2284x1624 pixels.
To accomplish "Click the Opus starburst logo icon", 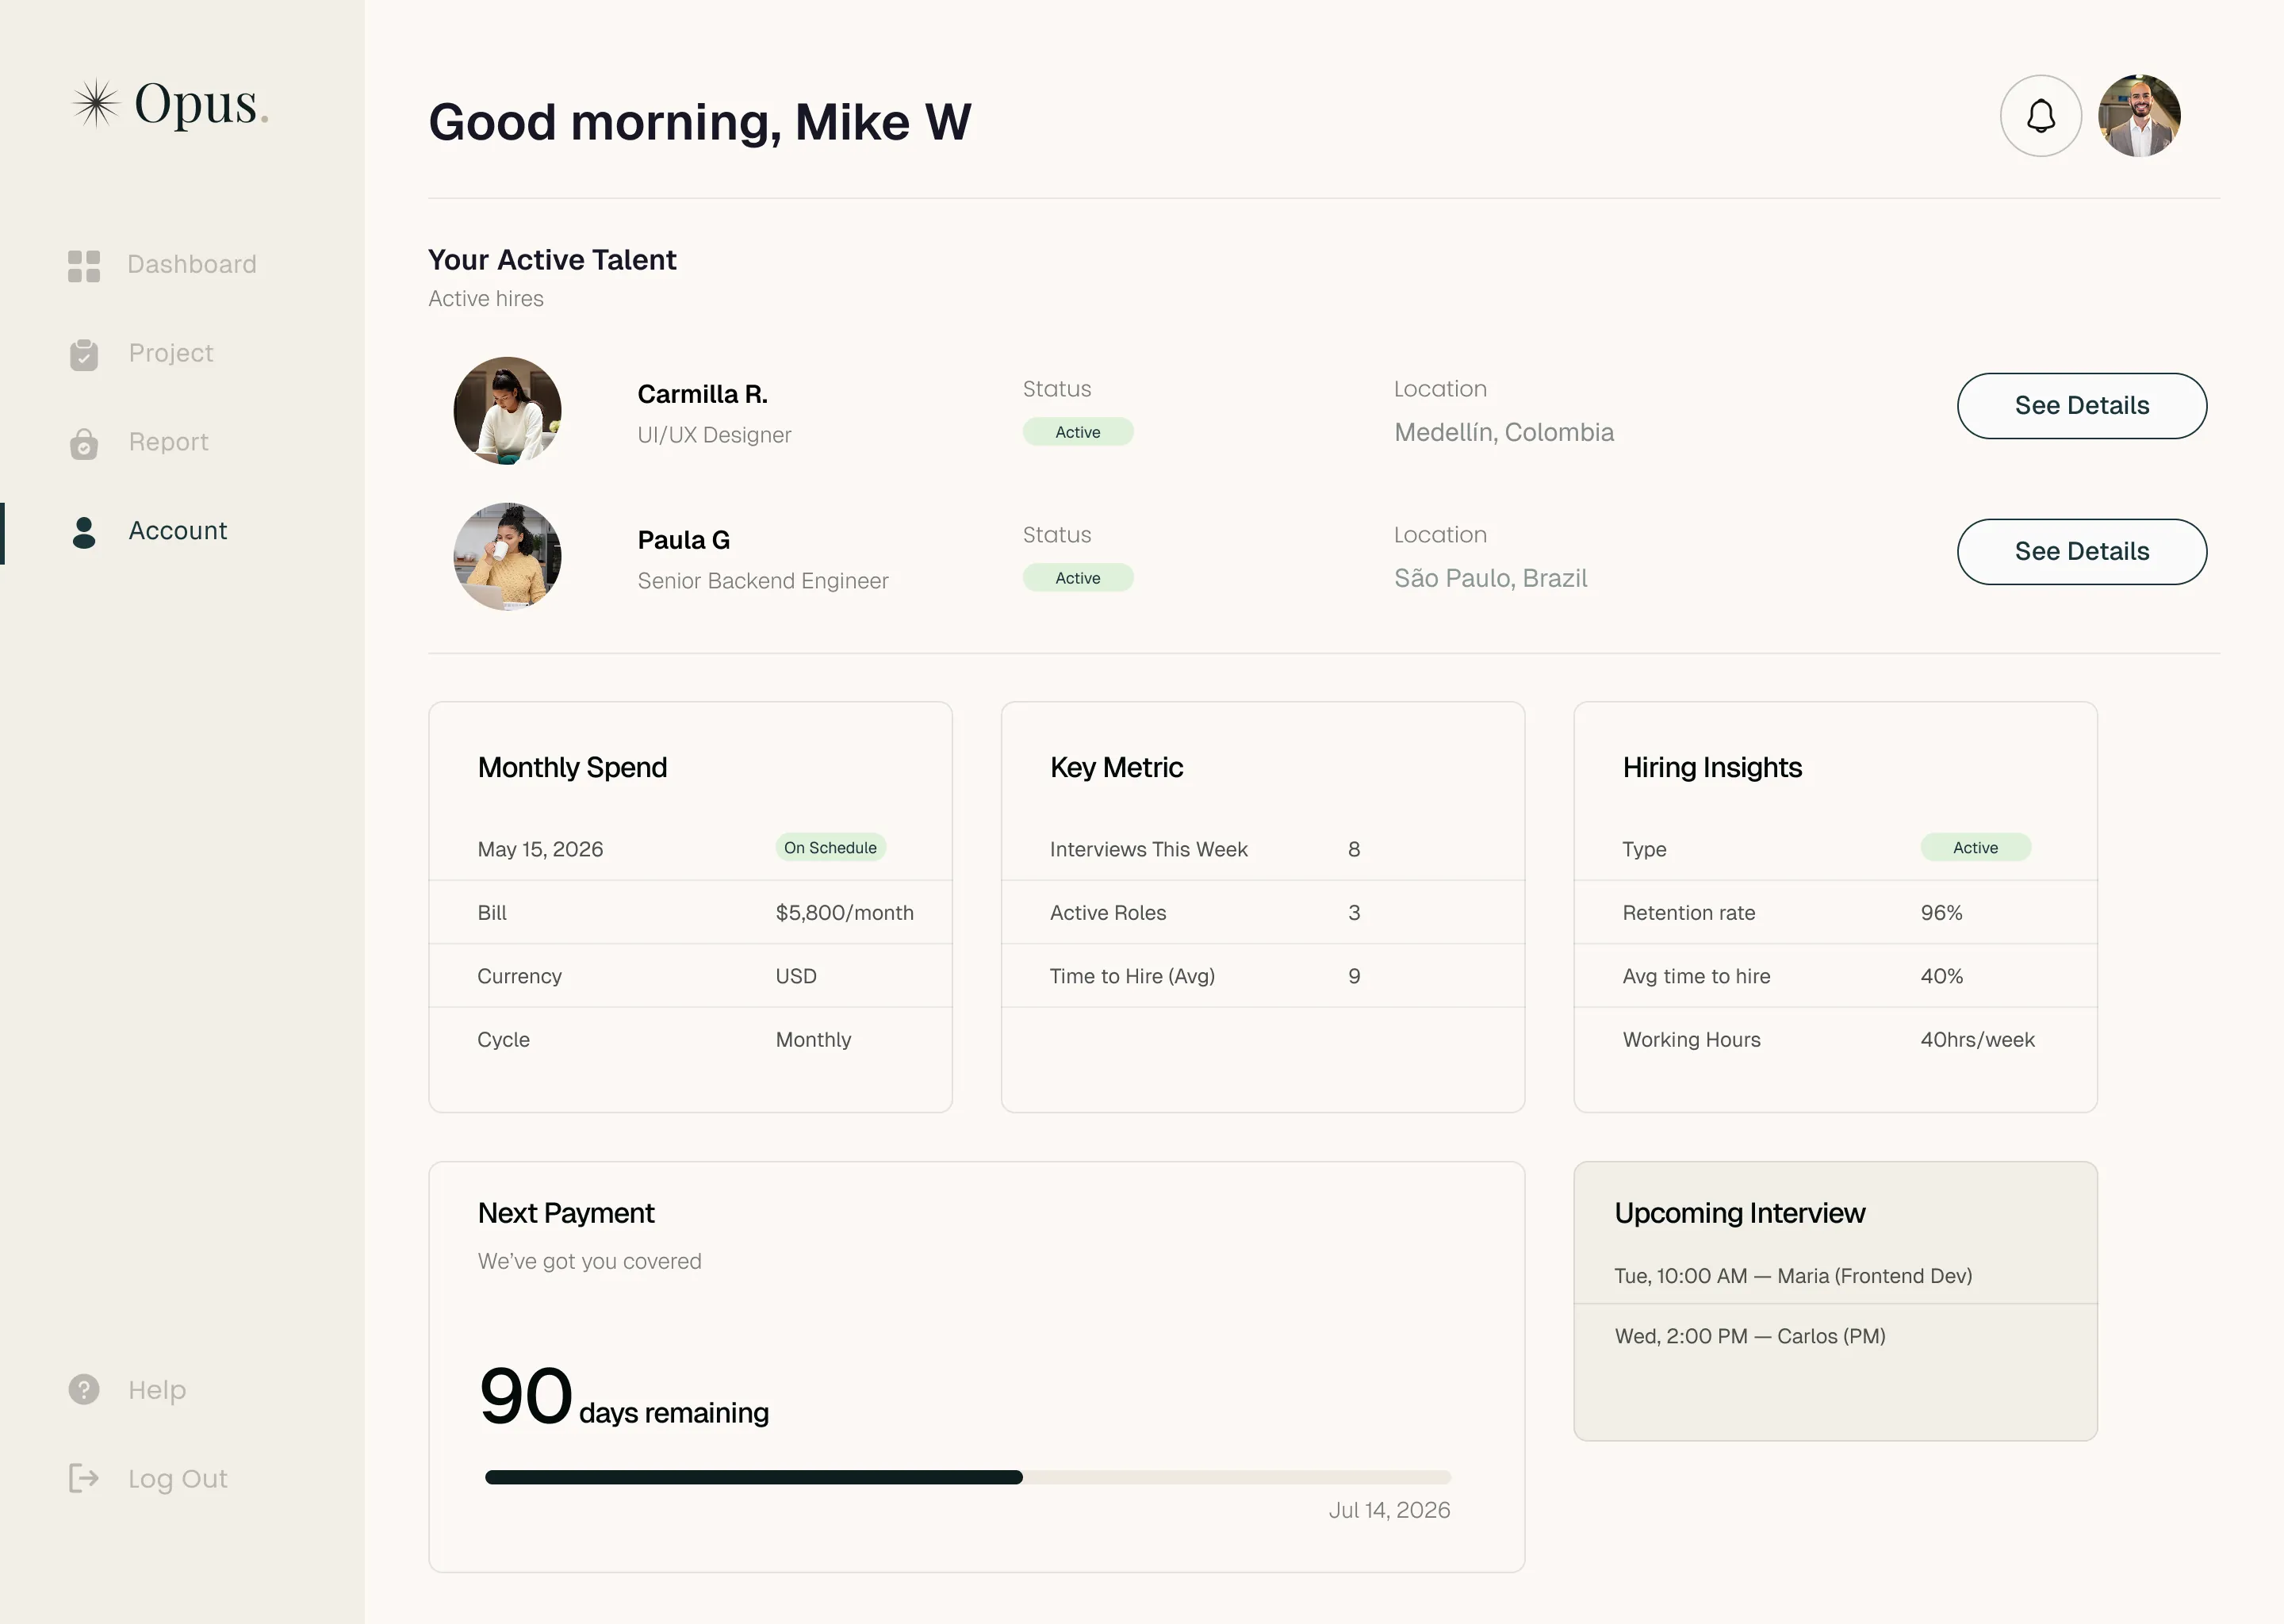I will pos(96,103).
